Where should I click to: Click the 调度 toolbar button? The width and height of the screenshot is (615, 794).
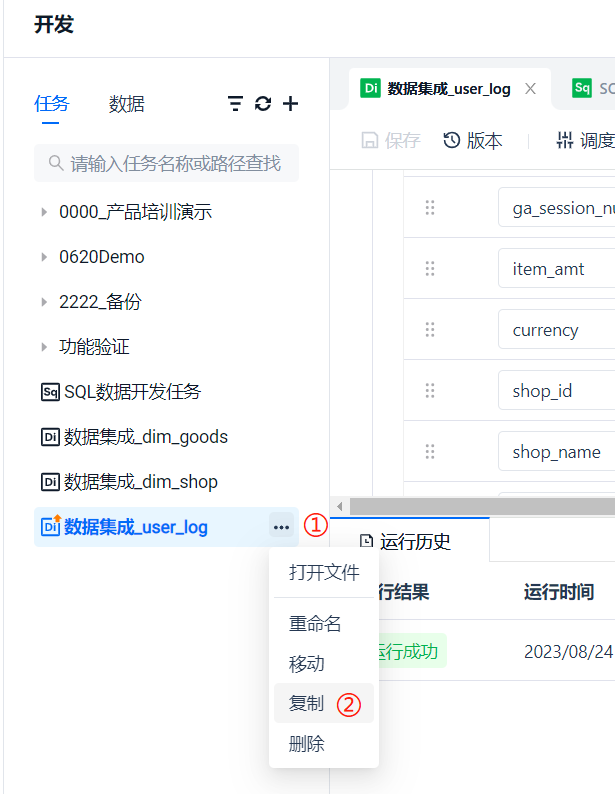click(585, 141)
